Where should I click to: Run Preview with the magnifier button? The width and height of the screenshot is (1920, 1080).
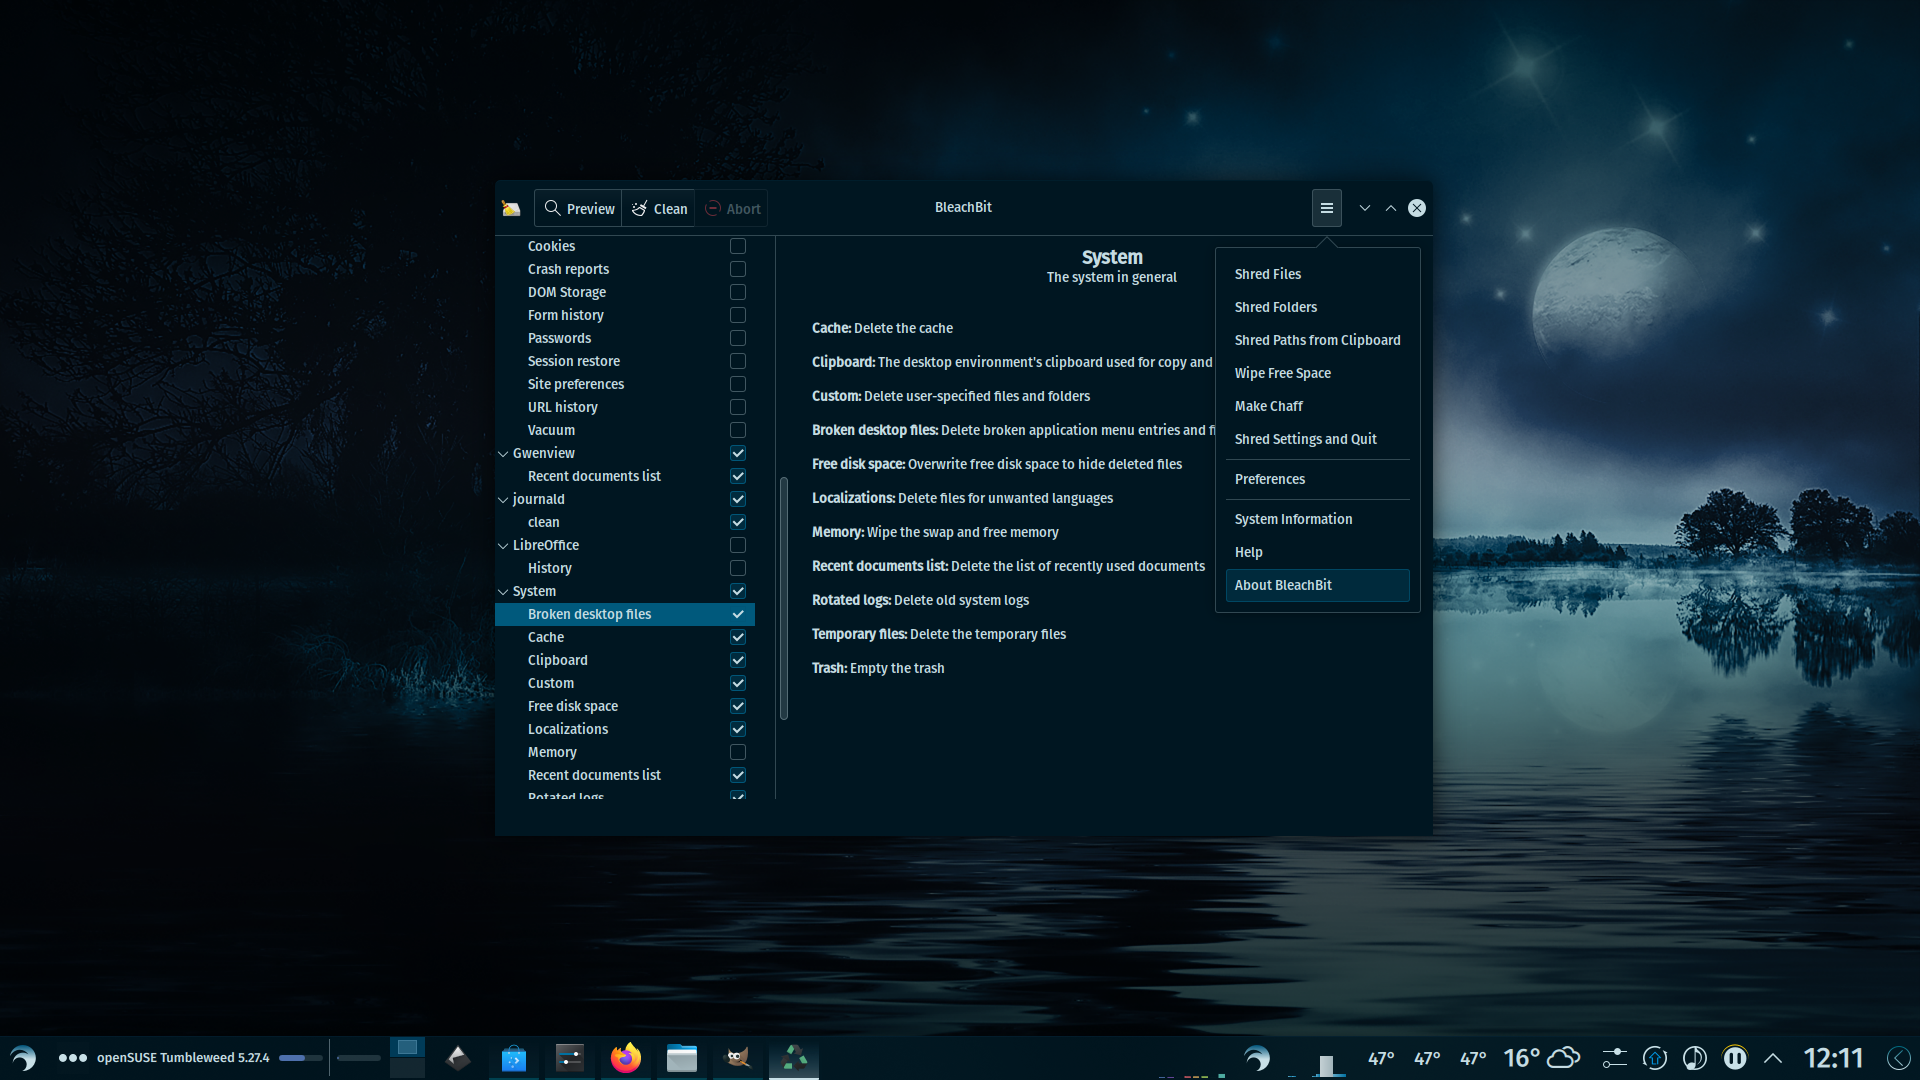pyautogui.click(x=579, y=208)
